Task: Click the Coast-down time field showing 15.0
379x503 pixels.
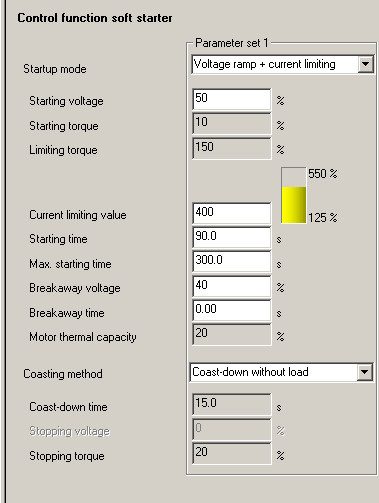Action: [x=231, y=404]
